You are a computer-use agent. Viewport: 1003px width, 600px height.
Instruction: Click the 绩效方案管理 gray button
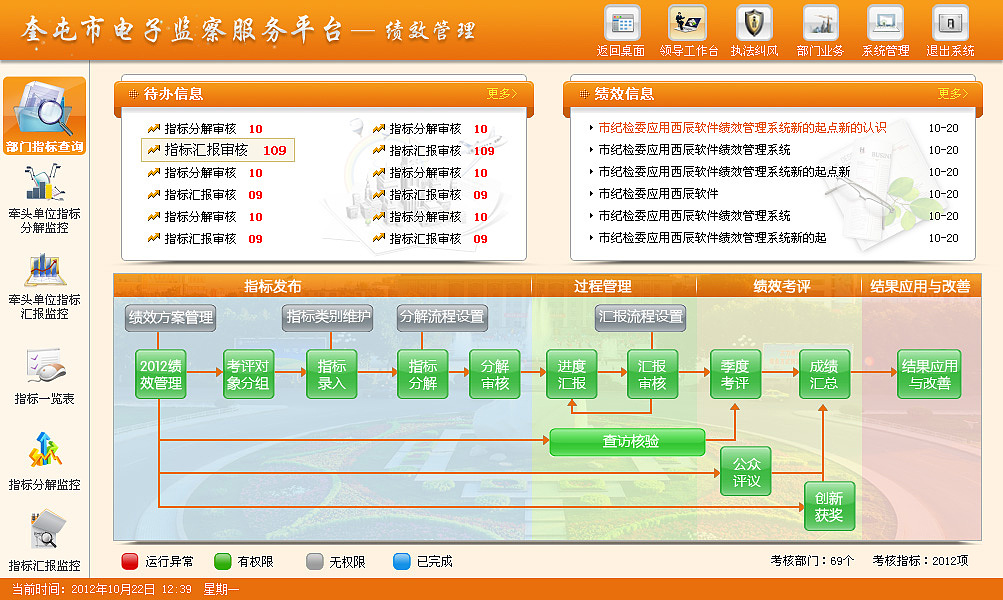pos(170,318)
